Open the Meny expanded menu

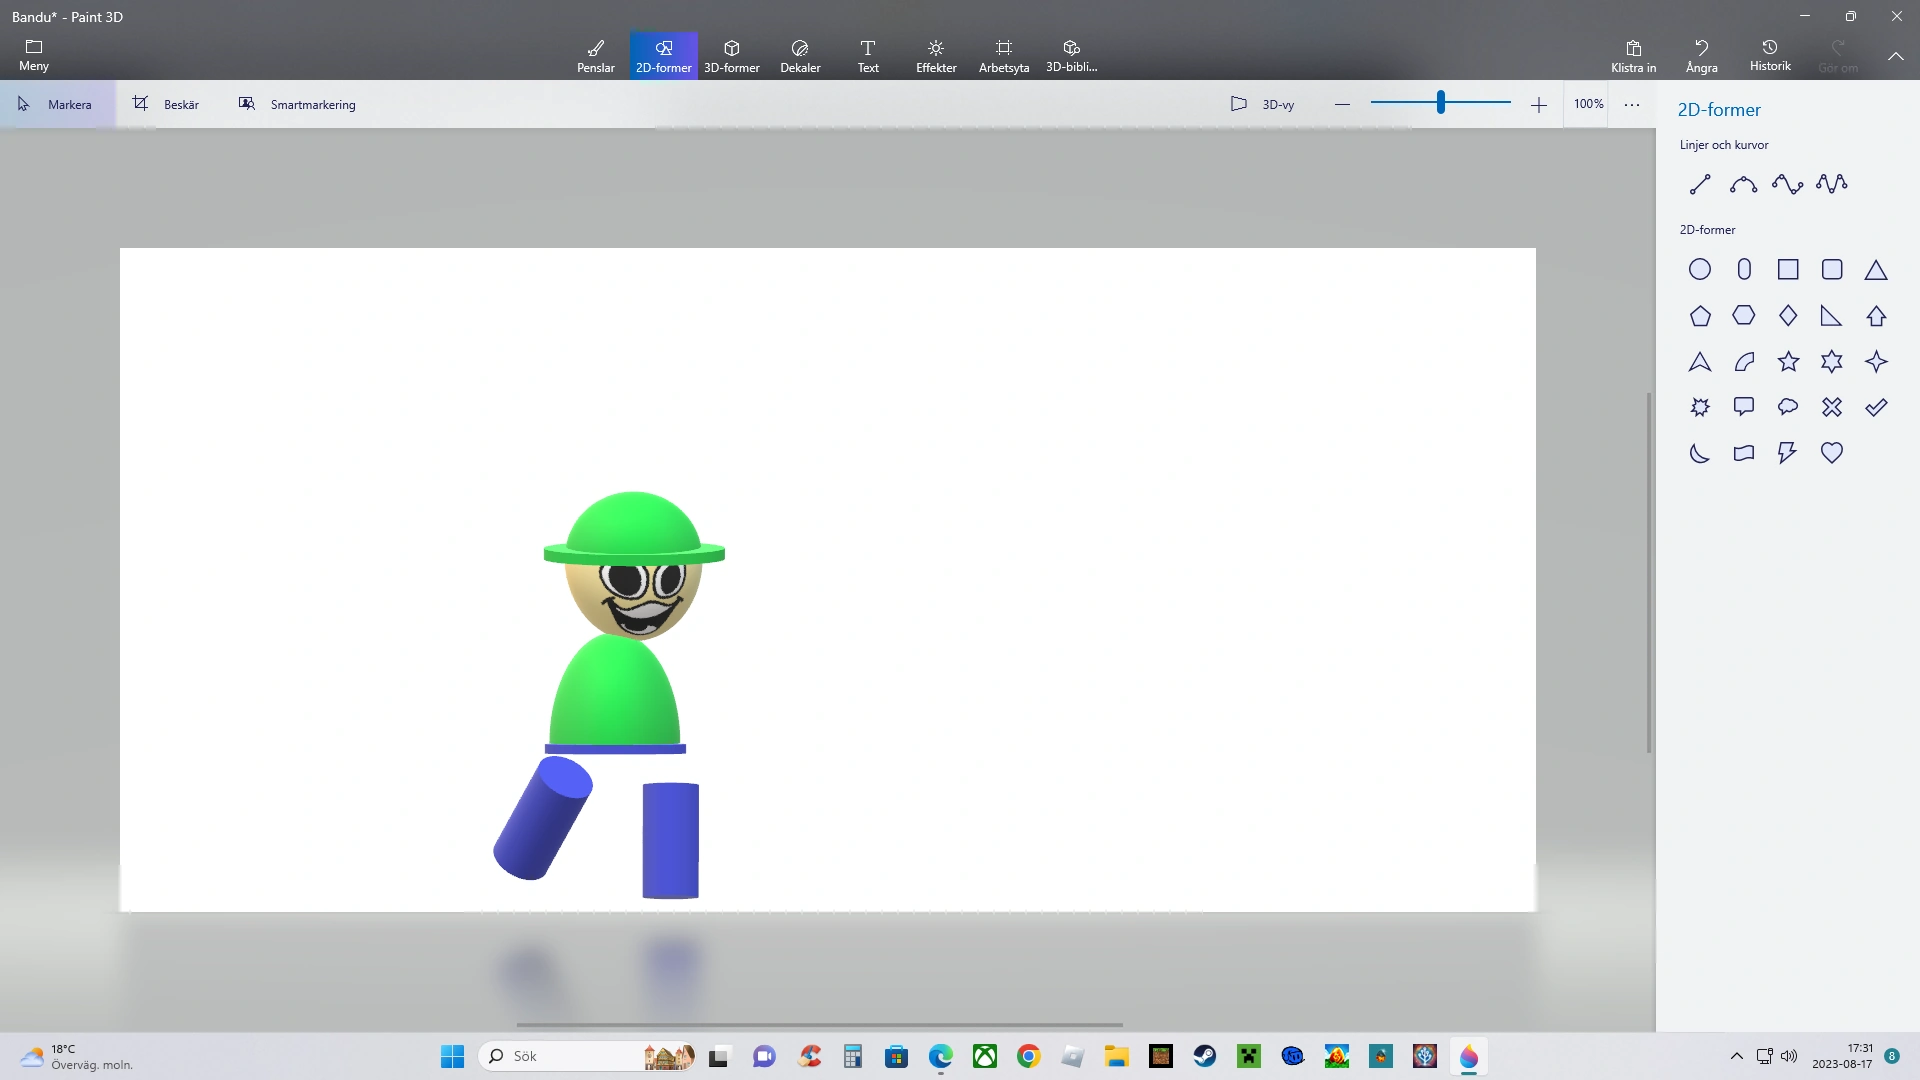coord(33,55)
